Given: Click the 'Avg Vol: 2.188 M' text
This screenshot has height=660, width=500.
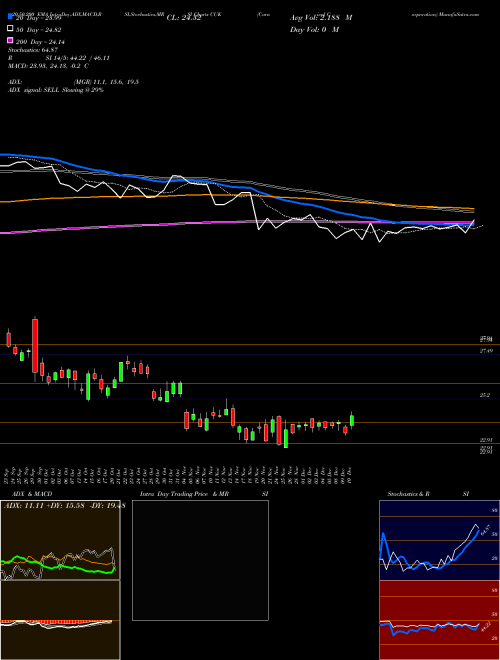Looking at the screenshot, I should pos(321,18).
